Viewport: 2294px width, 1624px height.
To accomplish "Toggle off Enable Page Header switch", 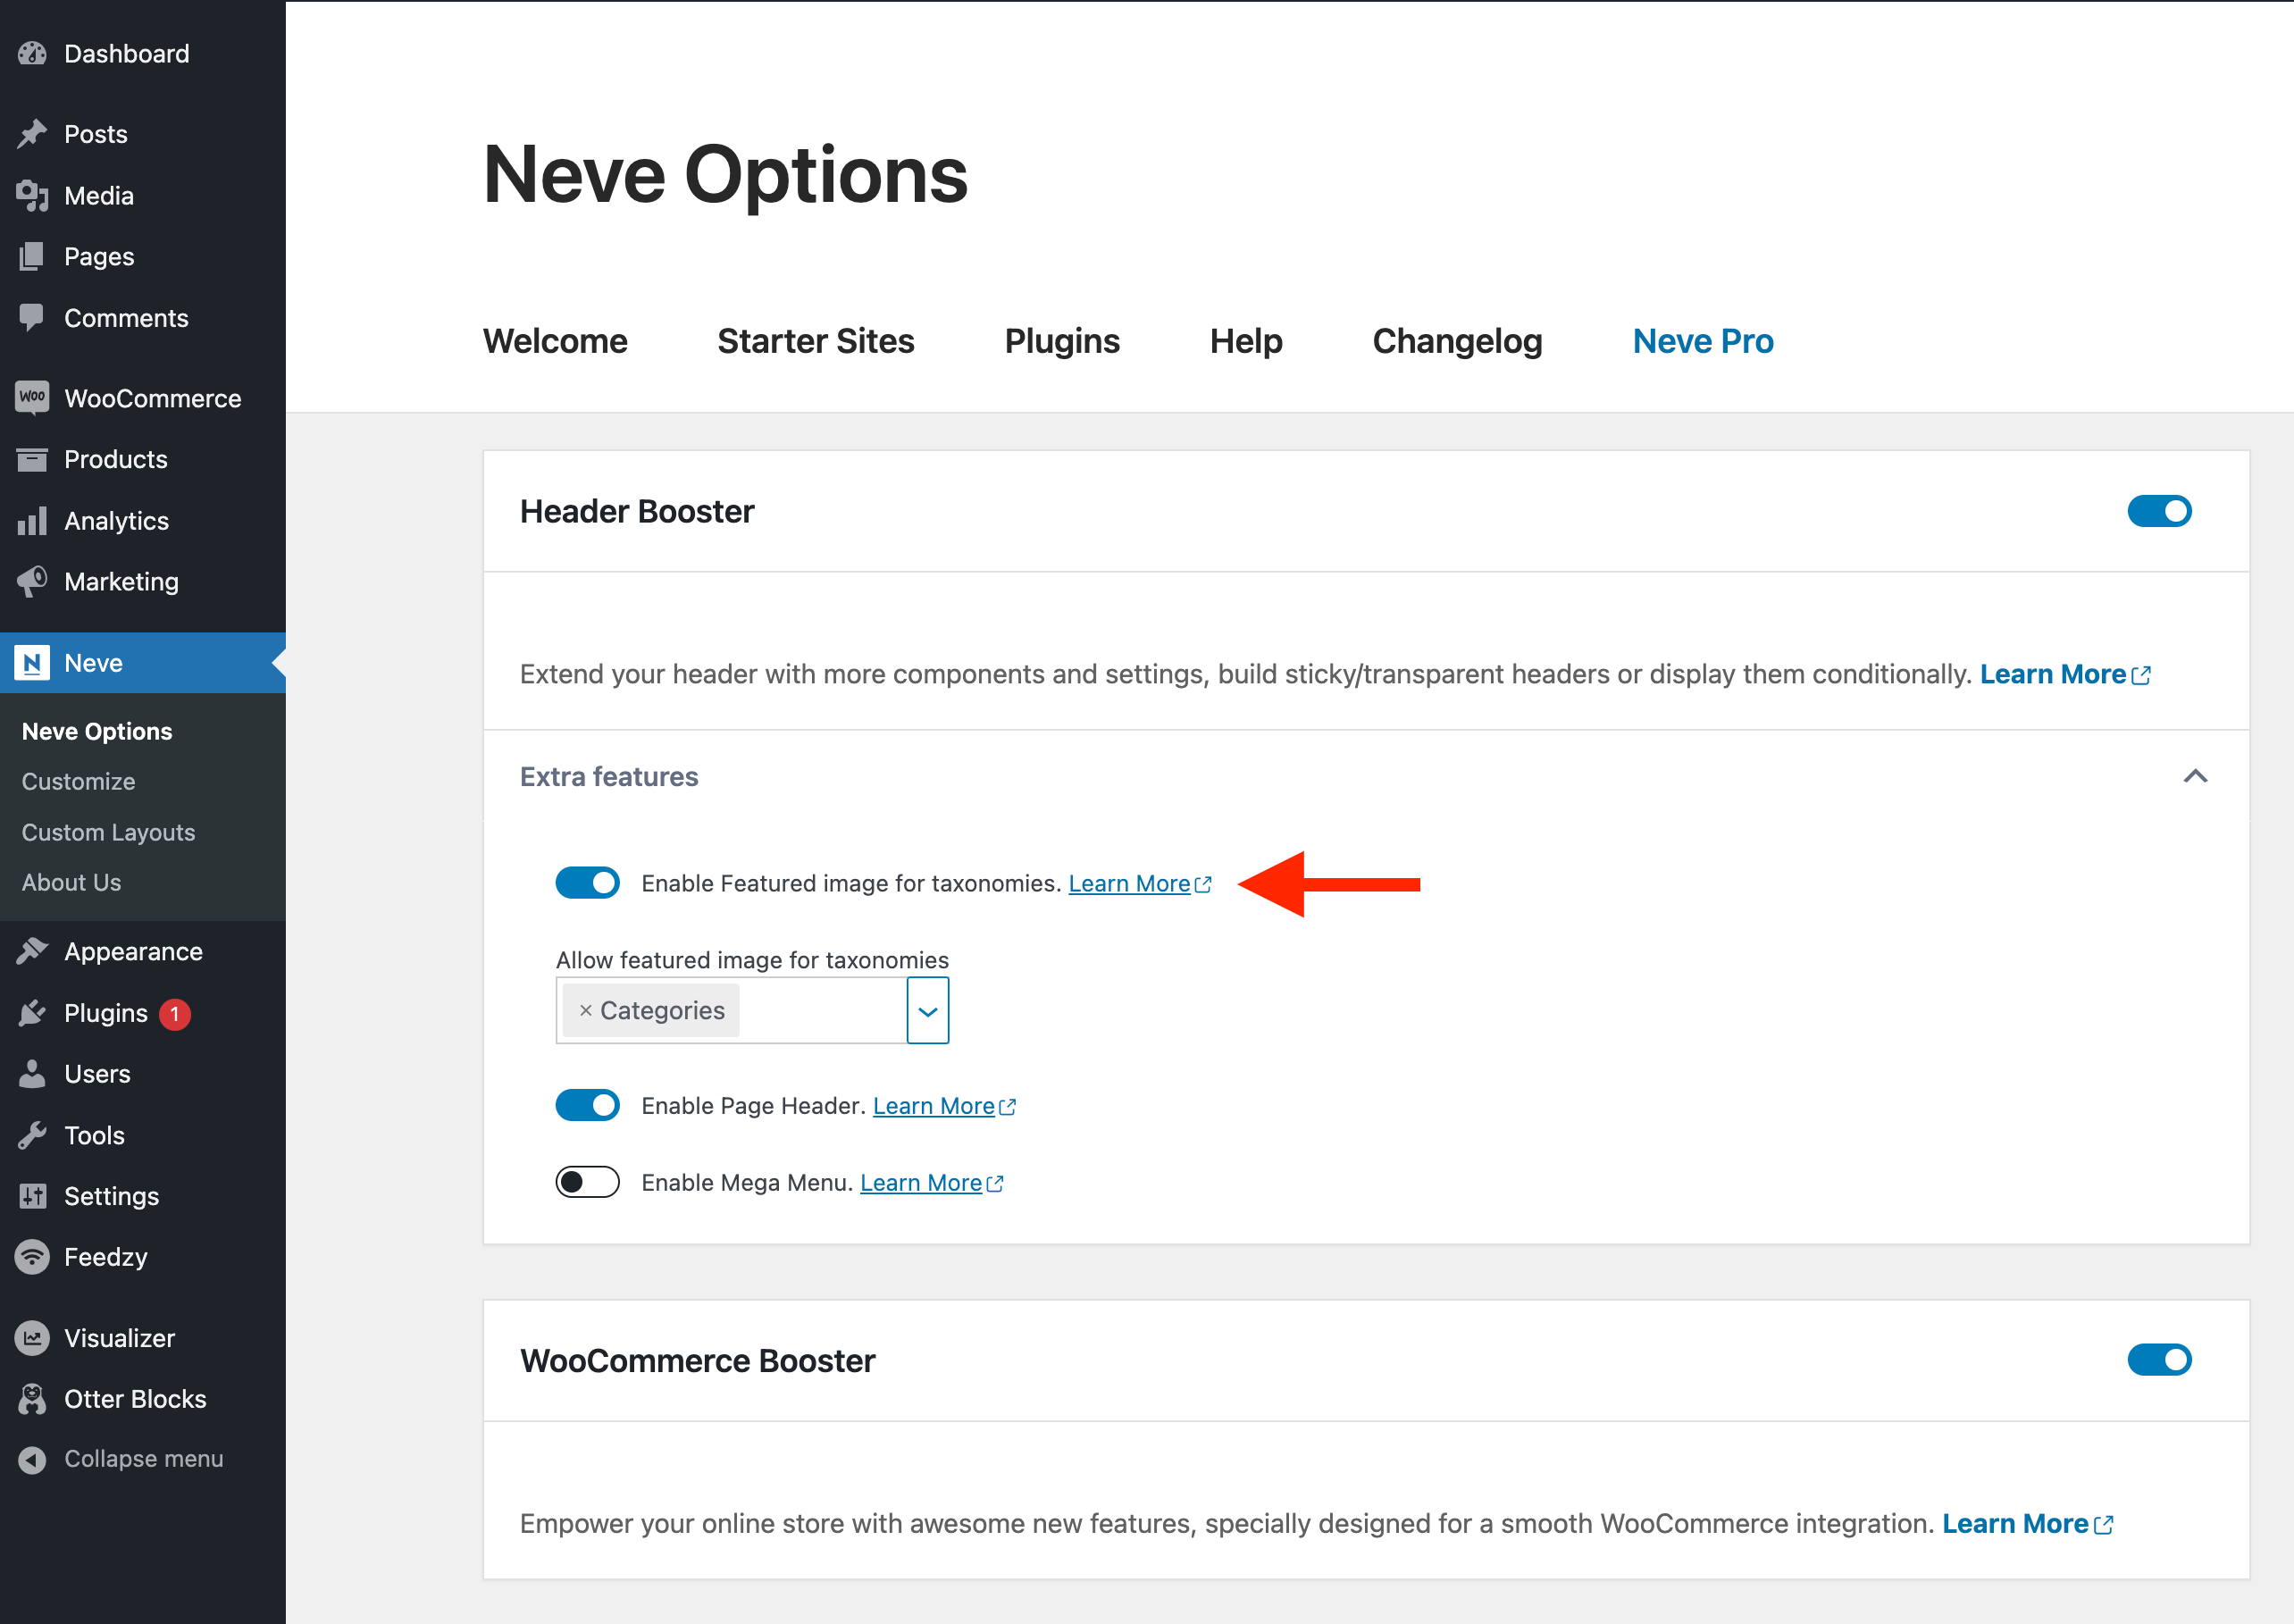I will [587, 1105].
